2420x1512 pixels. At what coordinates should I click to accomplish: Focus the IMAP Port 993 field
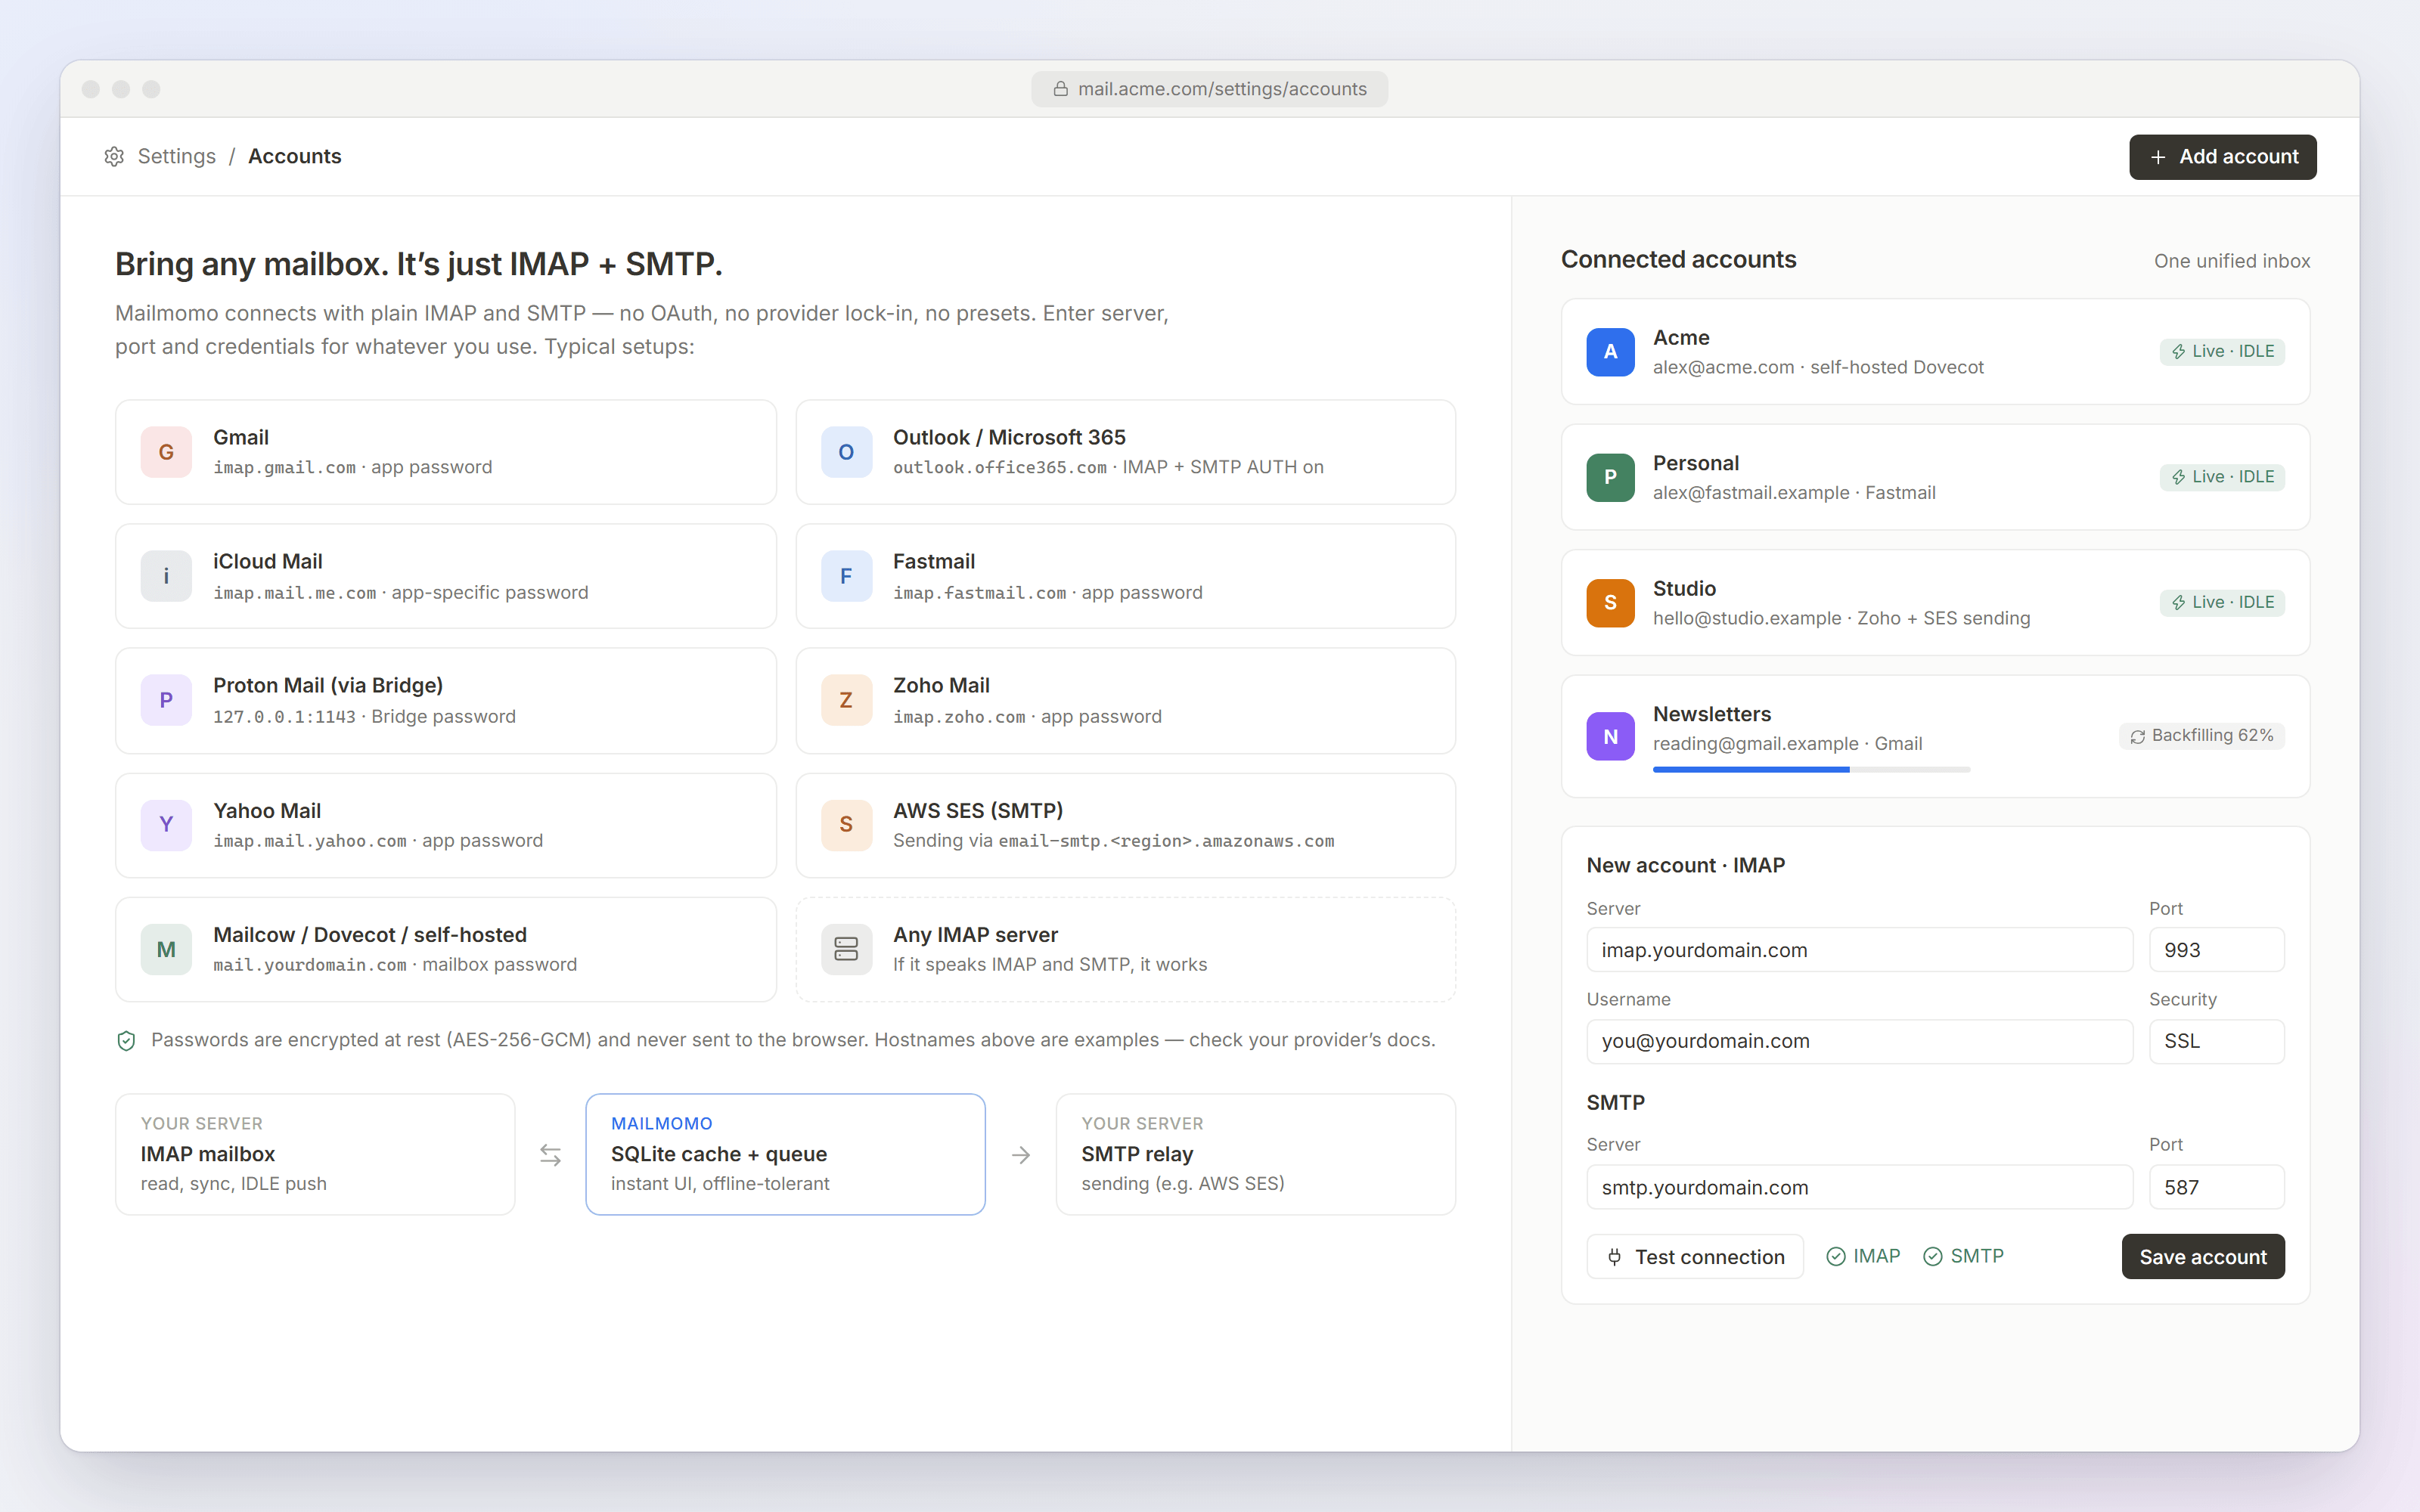click(2216, 950)
